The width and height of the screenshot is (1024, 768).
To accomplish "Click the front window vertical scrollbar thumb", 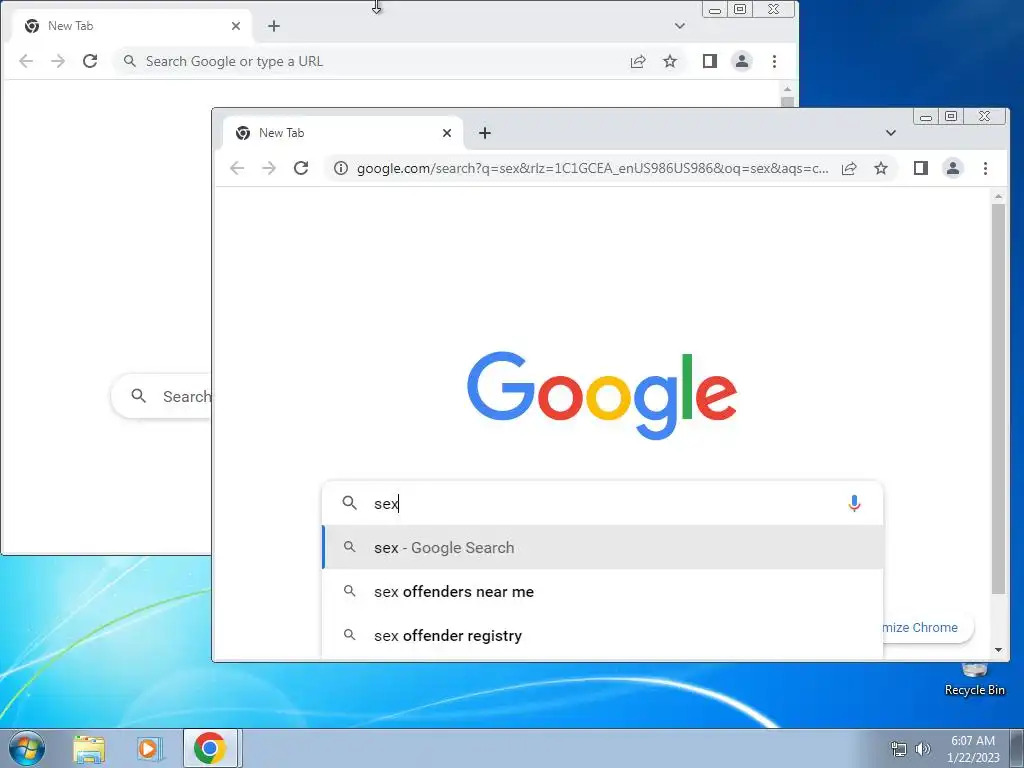I will point(998,398).
